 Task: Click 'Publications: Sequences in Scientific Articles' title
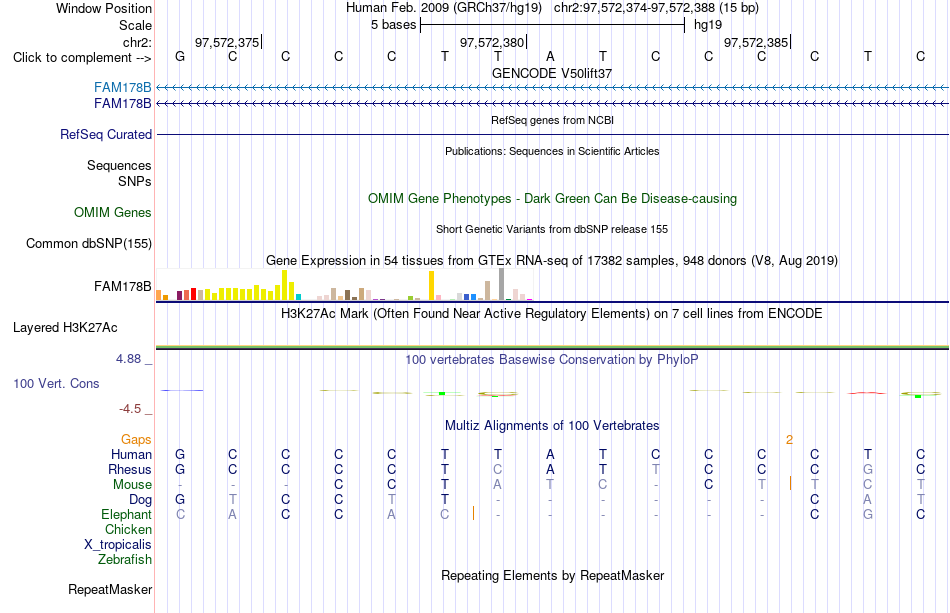point(552,151)
